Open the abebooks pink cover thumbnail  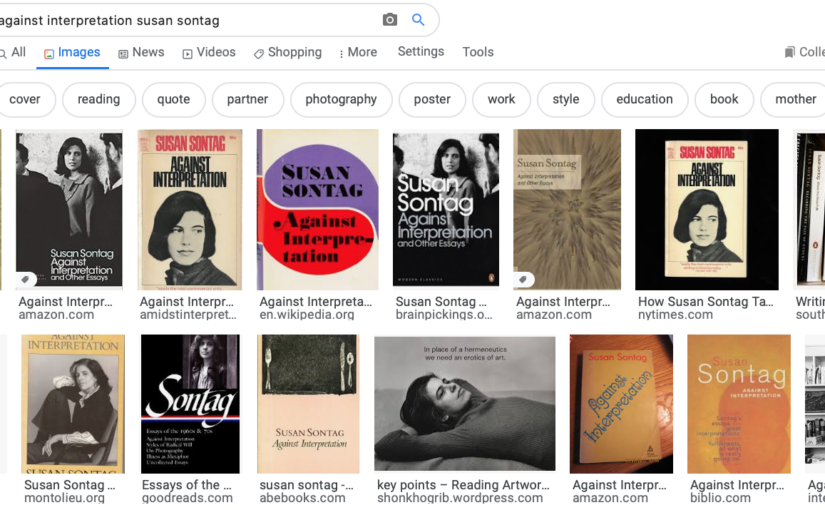pyautogui.click(x=308, y=404)
